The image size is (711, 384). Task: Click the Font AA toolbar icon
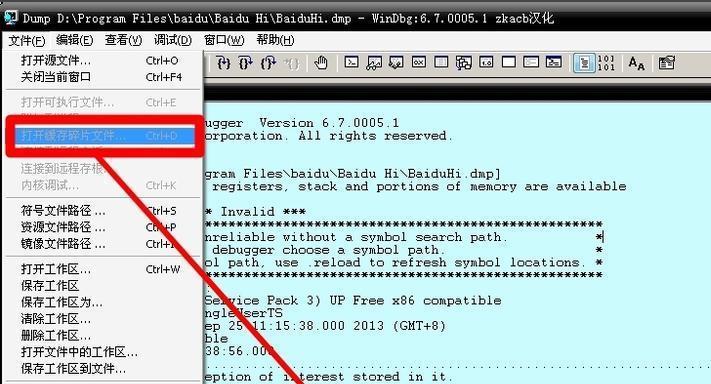pos(636,63)
